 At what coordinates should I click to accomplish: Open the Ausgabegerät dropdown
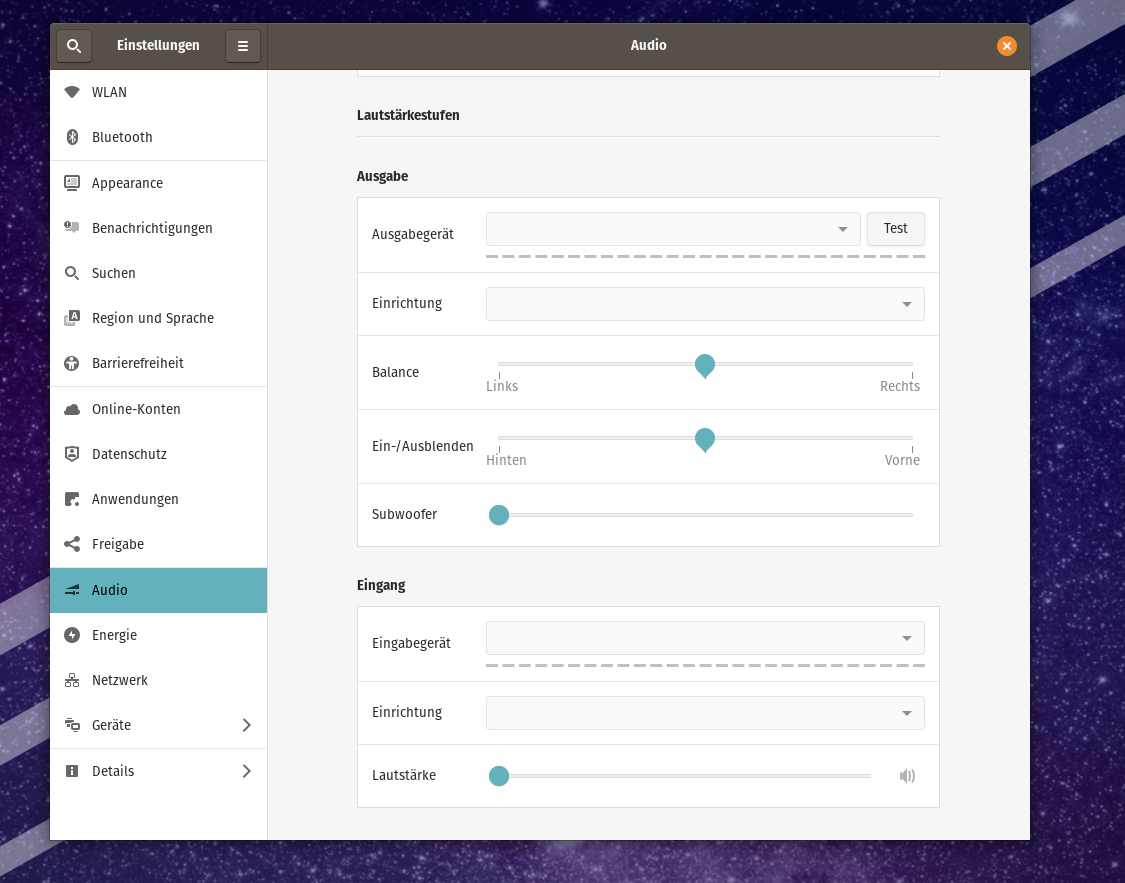point(673,229)
